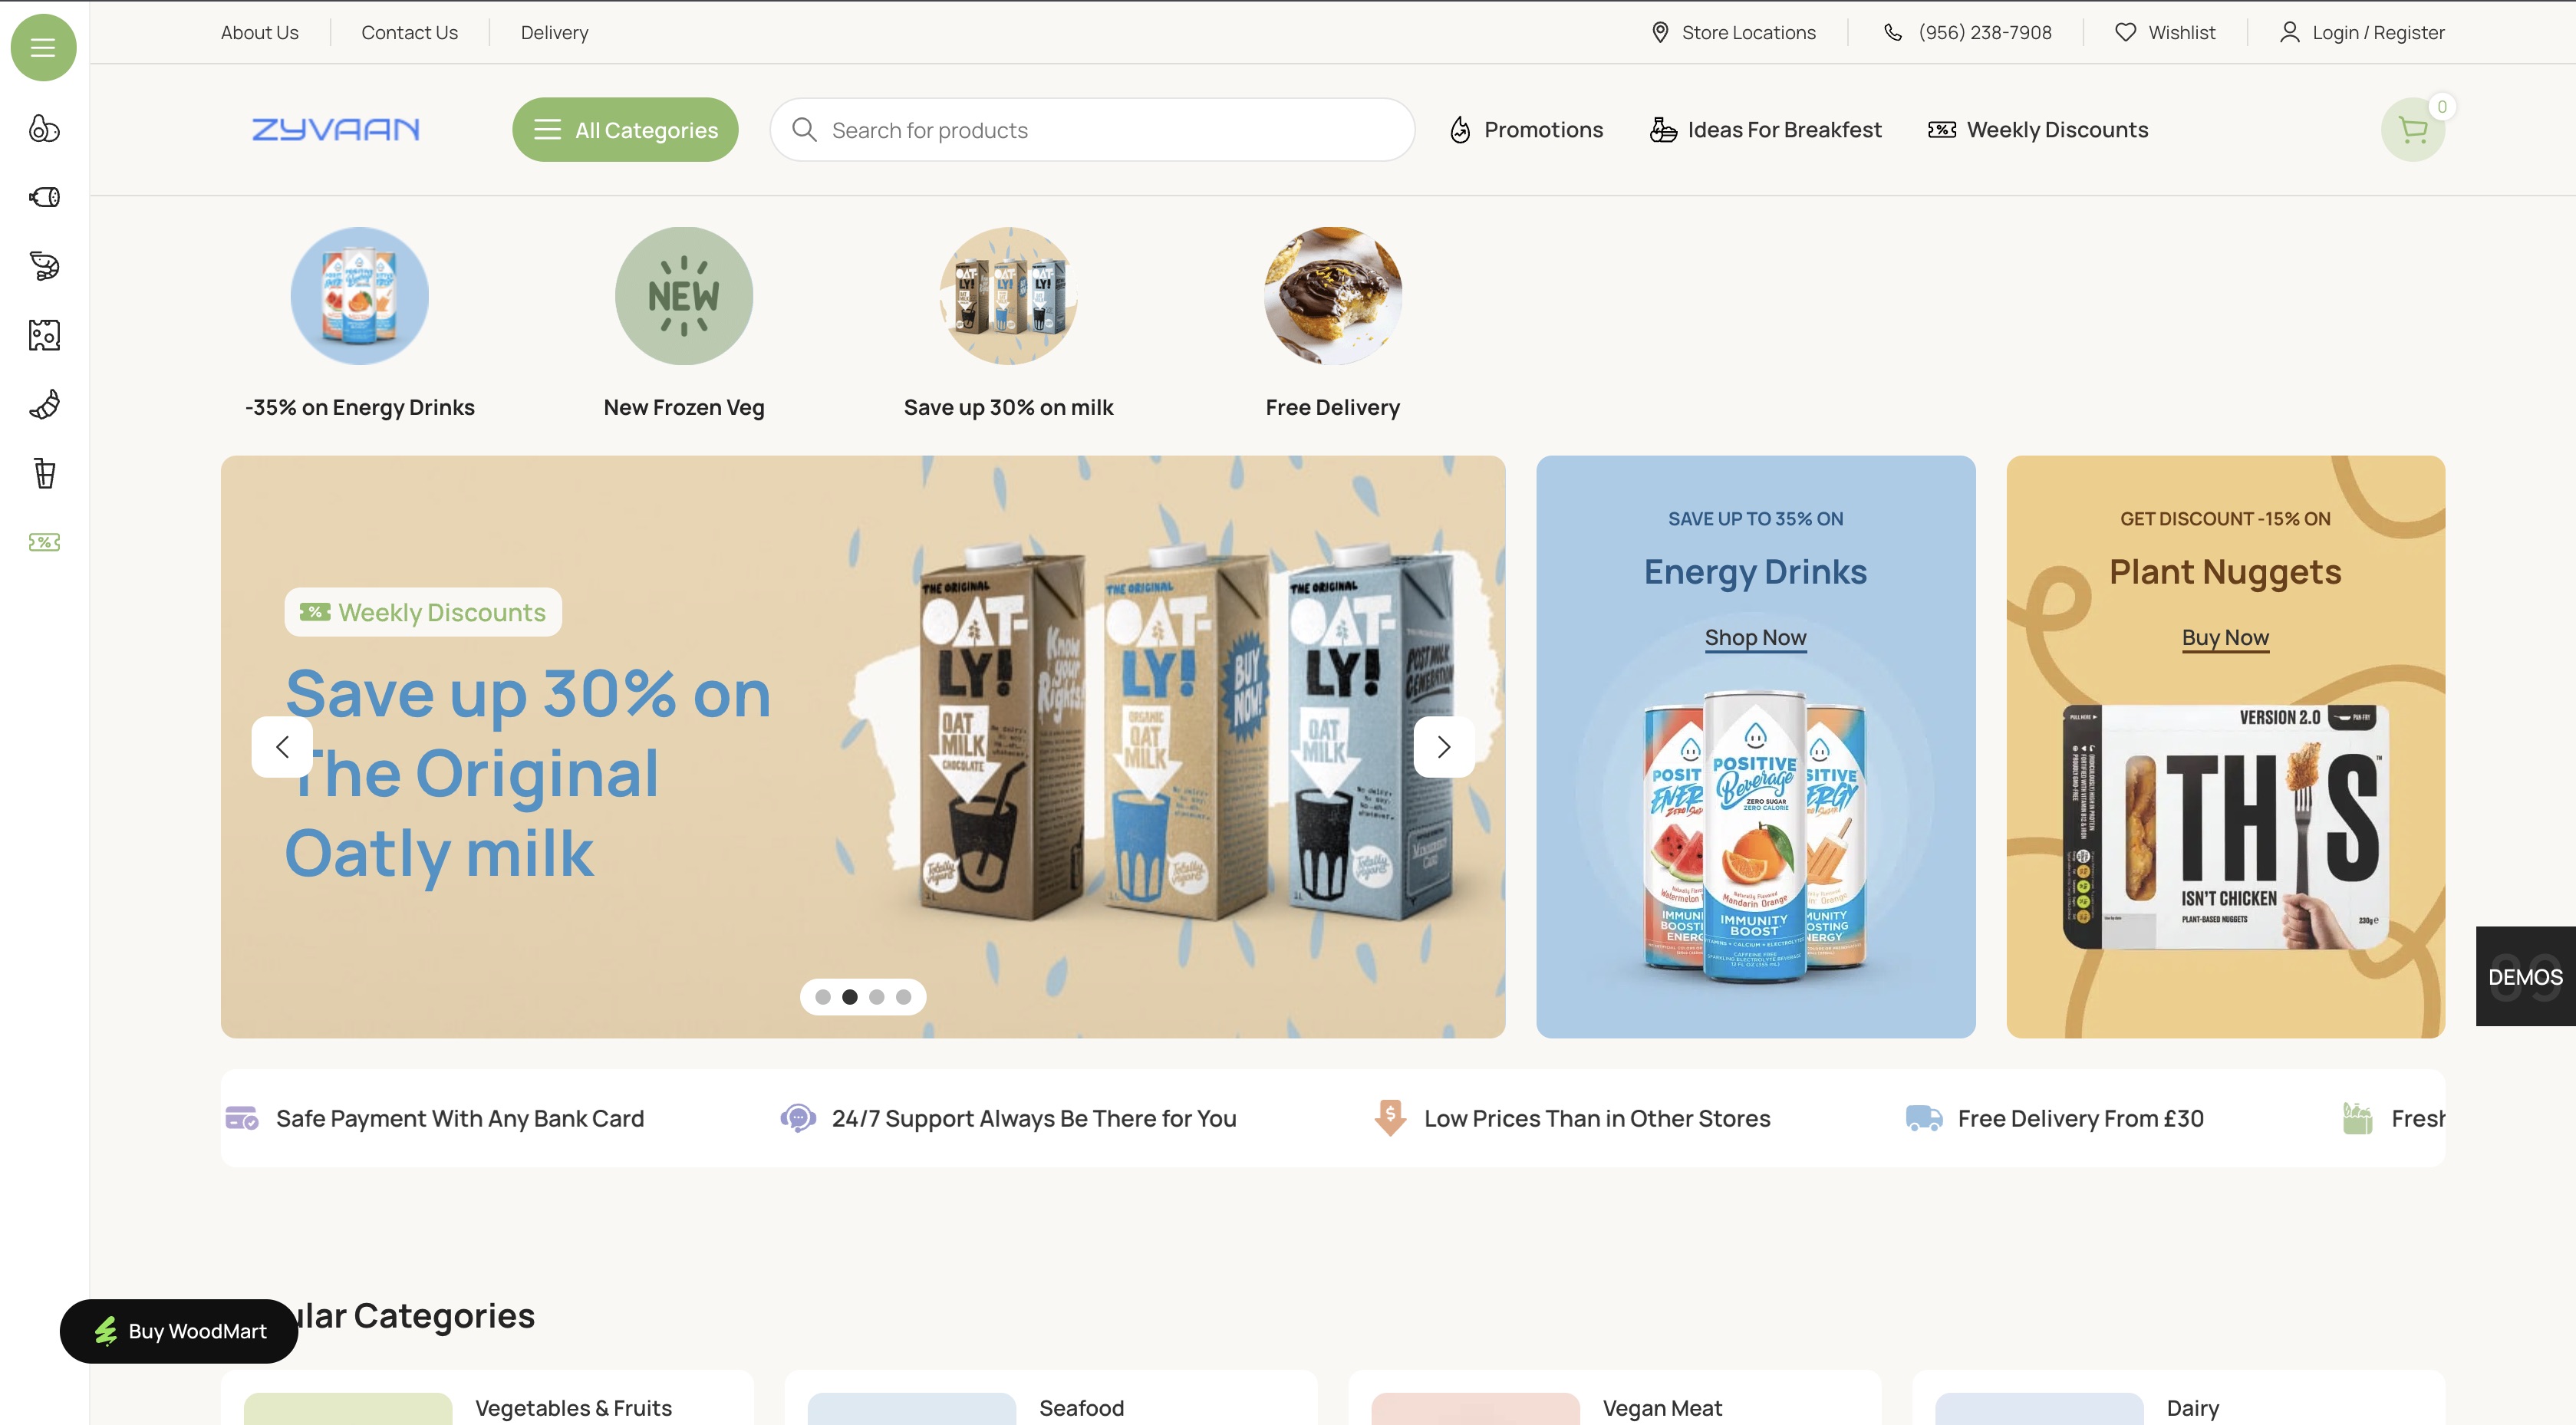Open the green hamburger sidebar menu
The image size is (2576, 1425).
pos(43,47)
